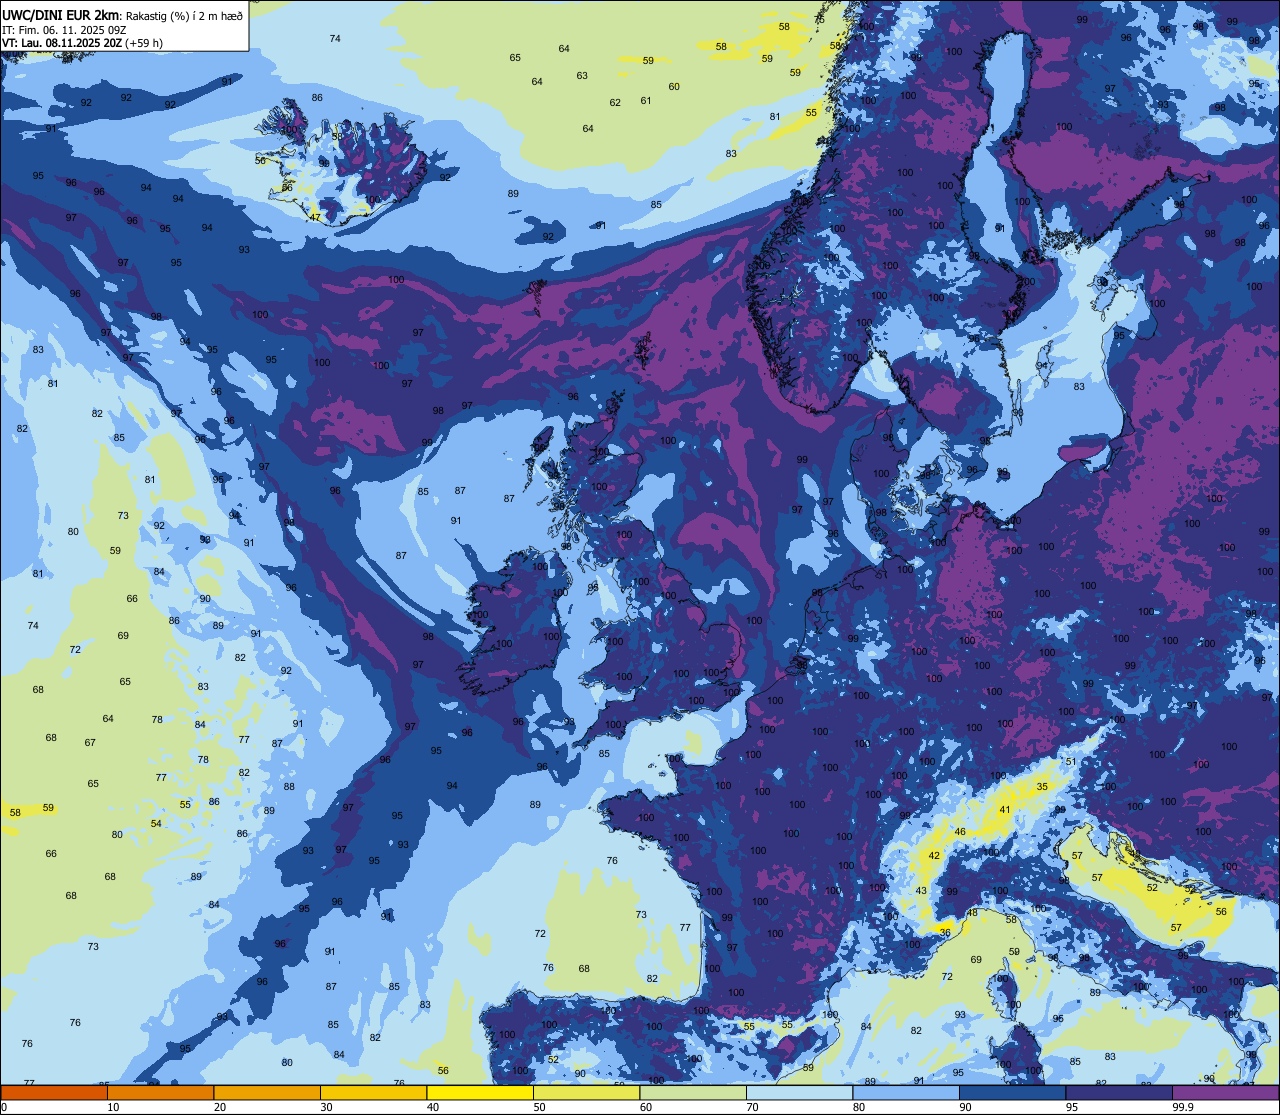The image size is (1280, 1115).
Task: Click the 0–10% dark orange legend swatch
Action: click(x=54, y=1092)
